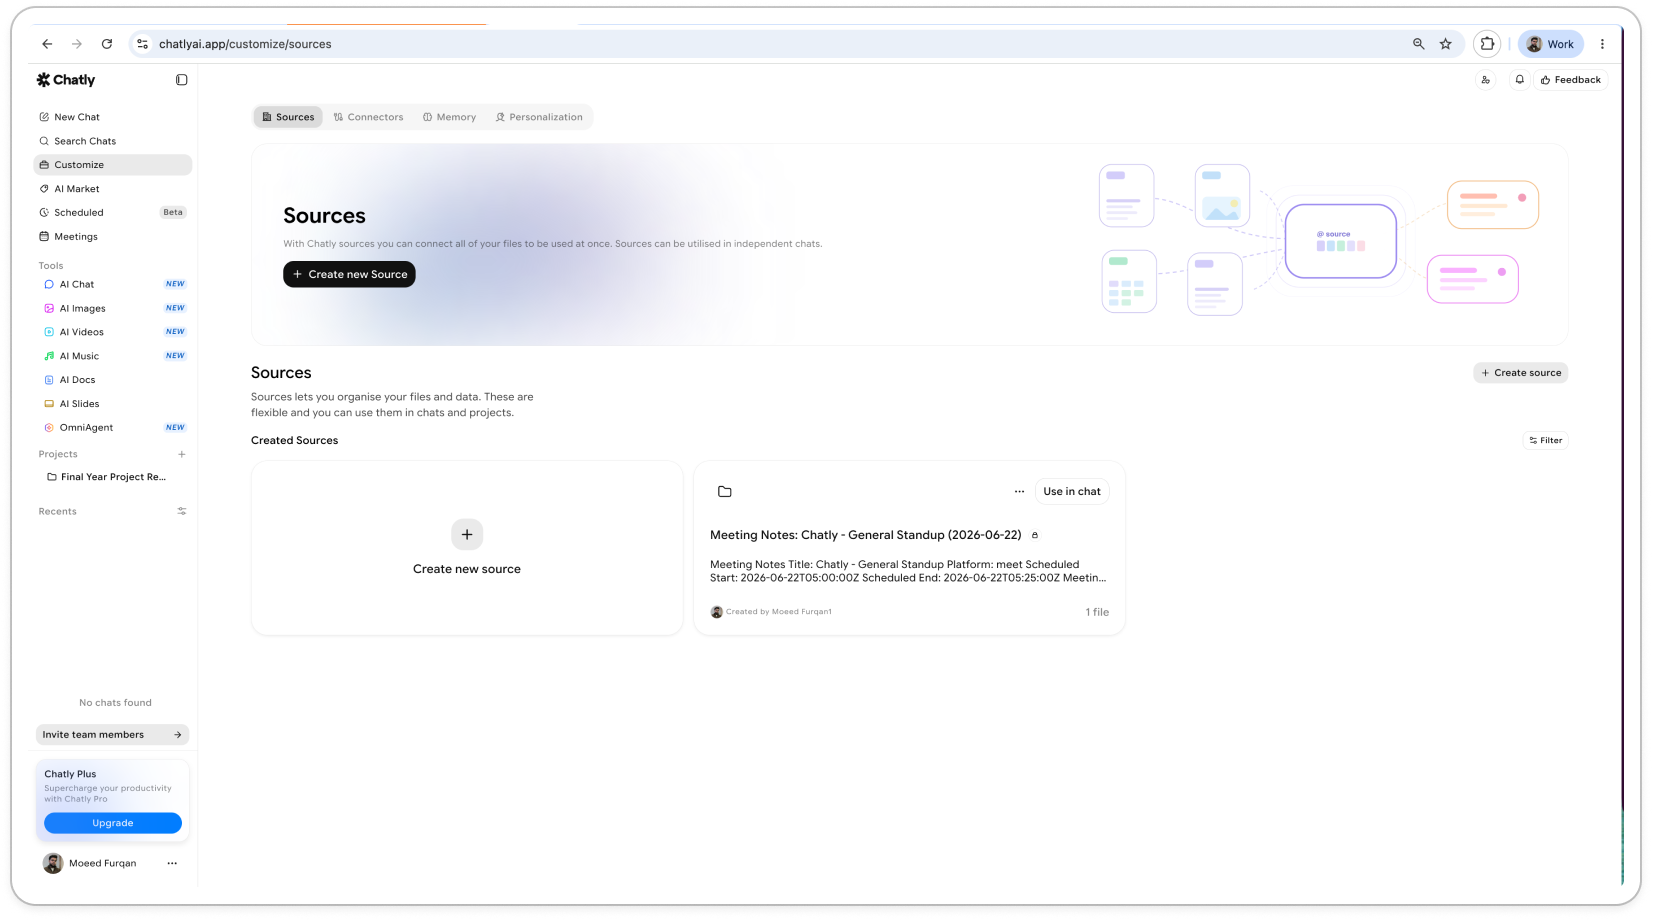The width and height of the screenshot is (1653, 920).
Task: Click the browser address bar URL
Action: pyautogui.click(x=245, y=44)
